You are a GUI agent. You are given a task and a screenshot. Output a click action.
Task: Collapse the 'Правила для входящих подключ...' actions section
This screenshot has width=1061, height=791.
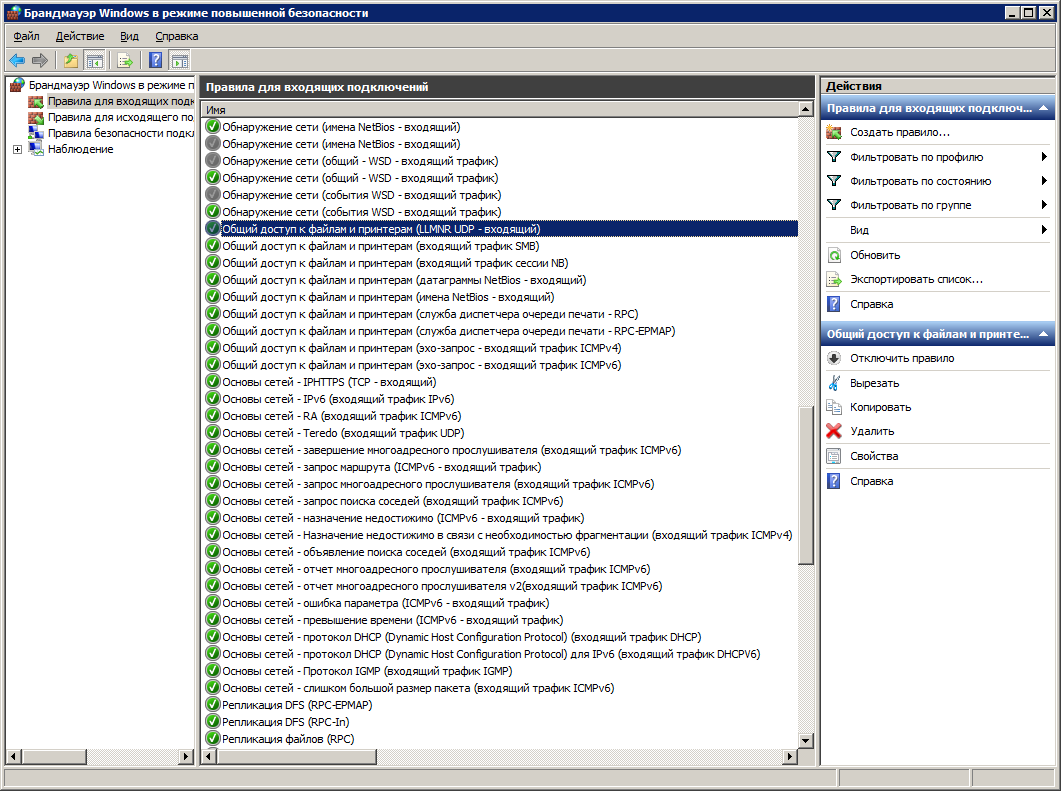[1043, 108]
